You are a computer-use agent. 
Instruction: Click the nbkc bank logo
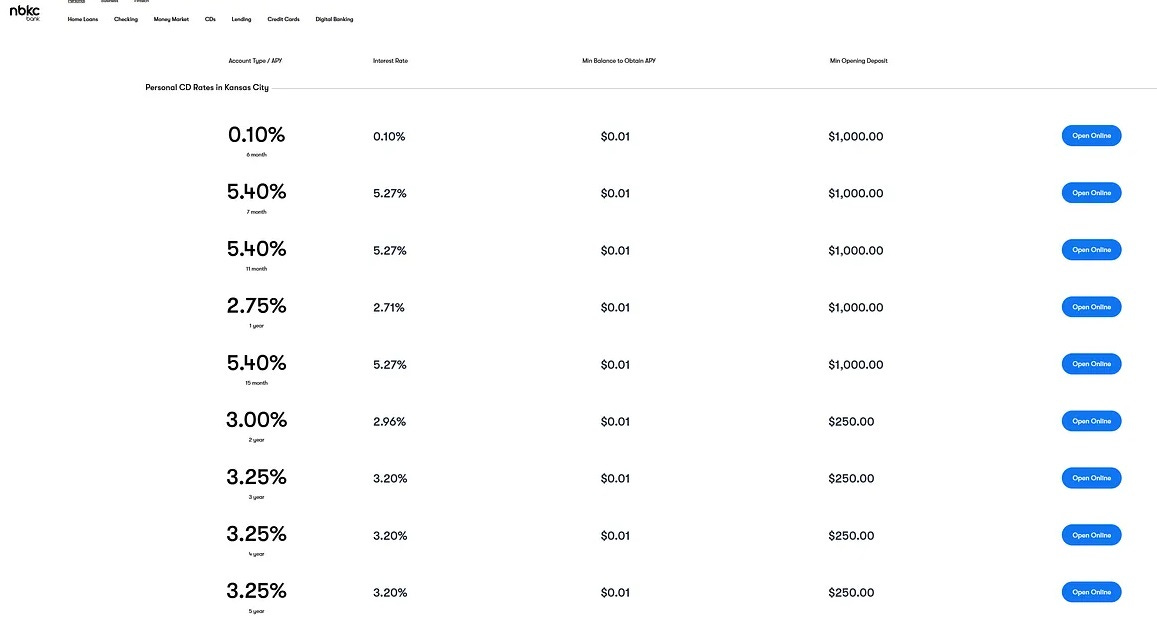pyautogui.click(x=24, y=13)
